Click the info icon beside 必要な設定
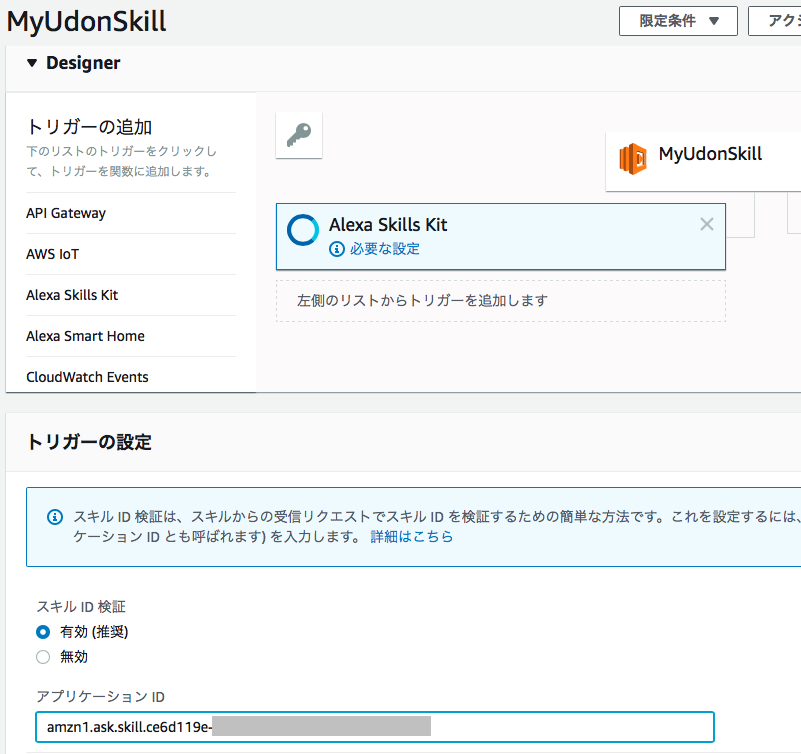The width and height of the screenshot is (801, 754). click(x=336, y=249)
